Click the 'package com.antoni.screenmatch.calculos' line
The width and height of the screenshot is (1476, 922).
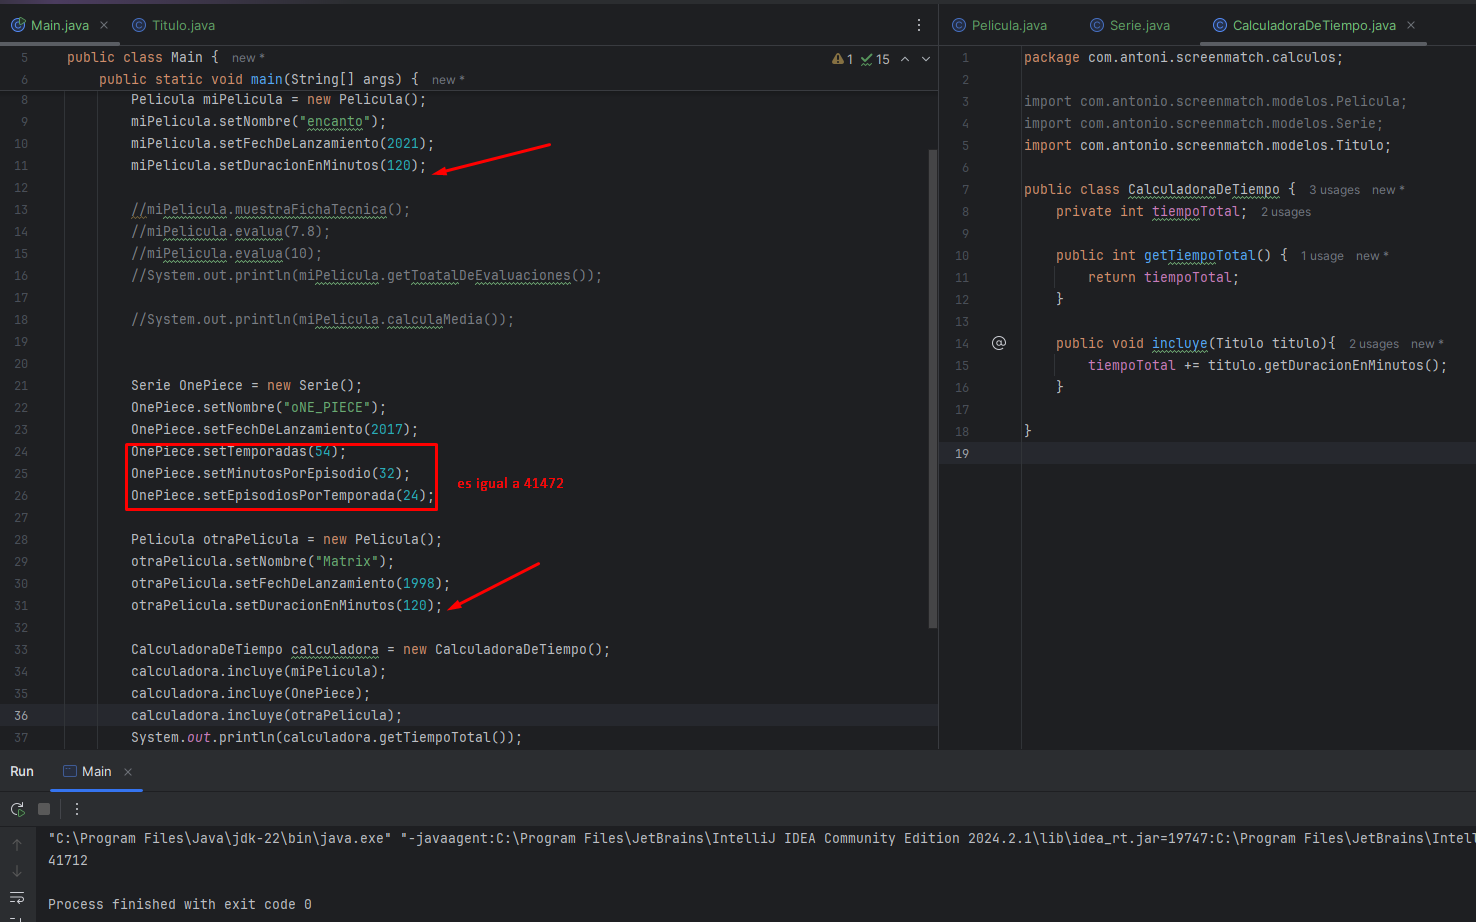tap(1183, 57)
